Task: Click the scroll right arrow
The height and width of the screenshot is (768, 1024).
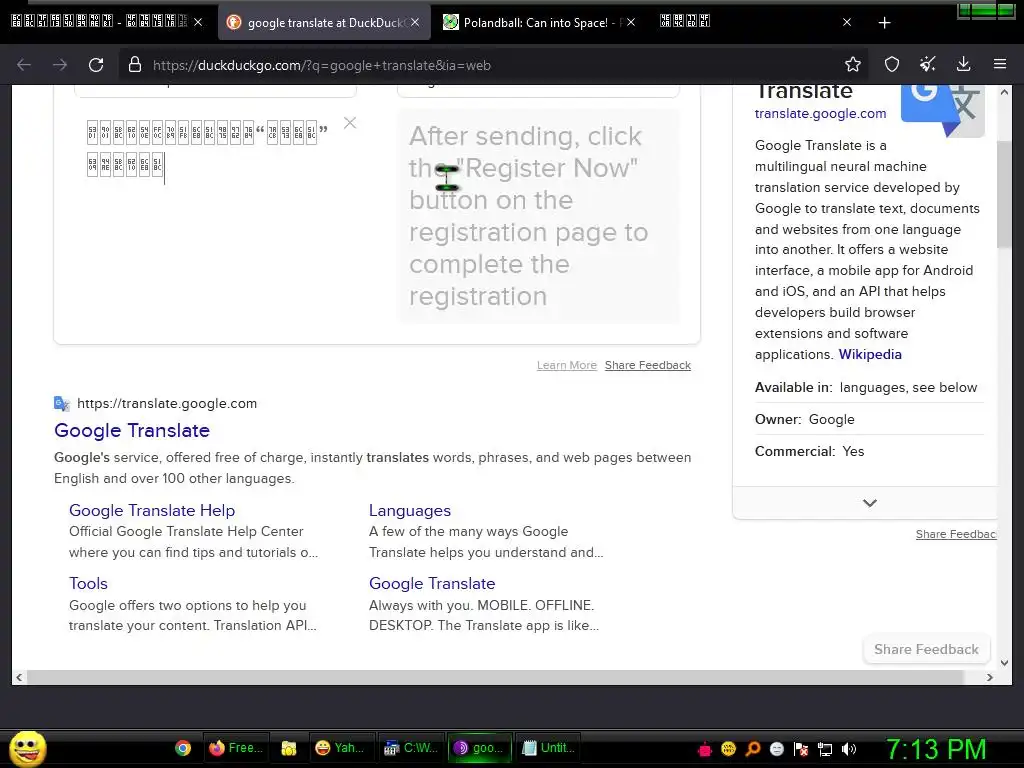Action: click(989, 677)
